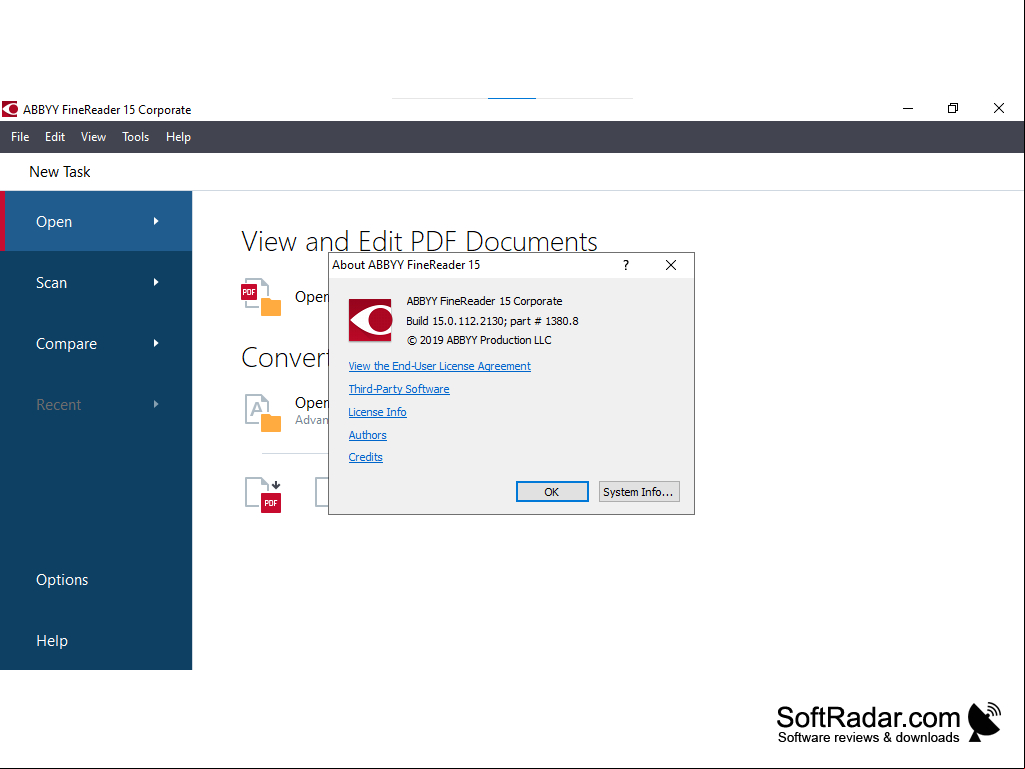The image size is (1025, 769).
Task: Expand the Open section in the sidebar
Action: (x=96, y=221)
